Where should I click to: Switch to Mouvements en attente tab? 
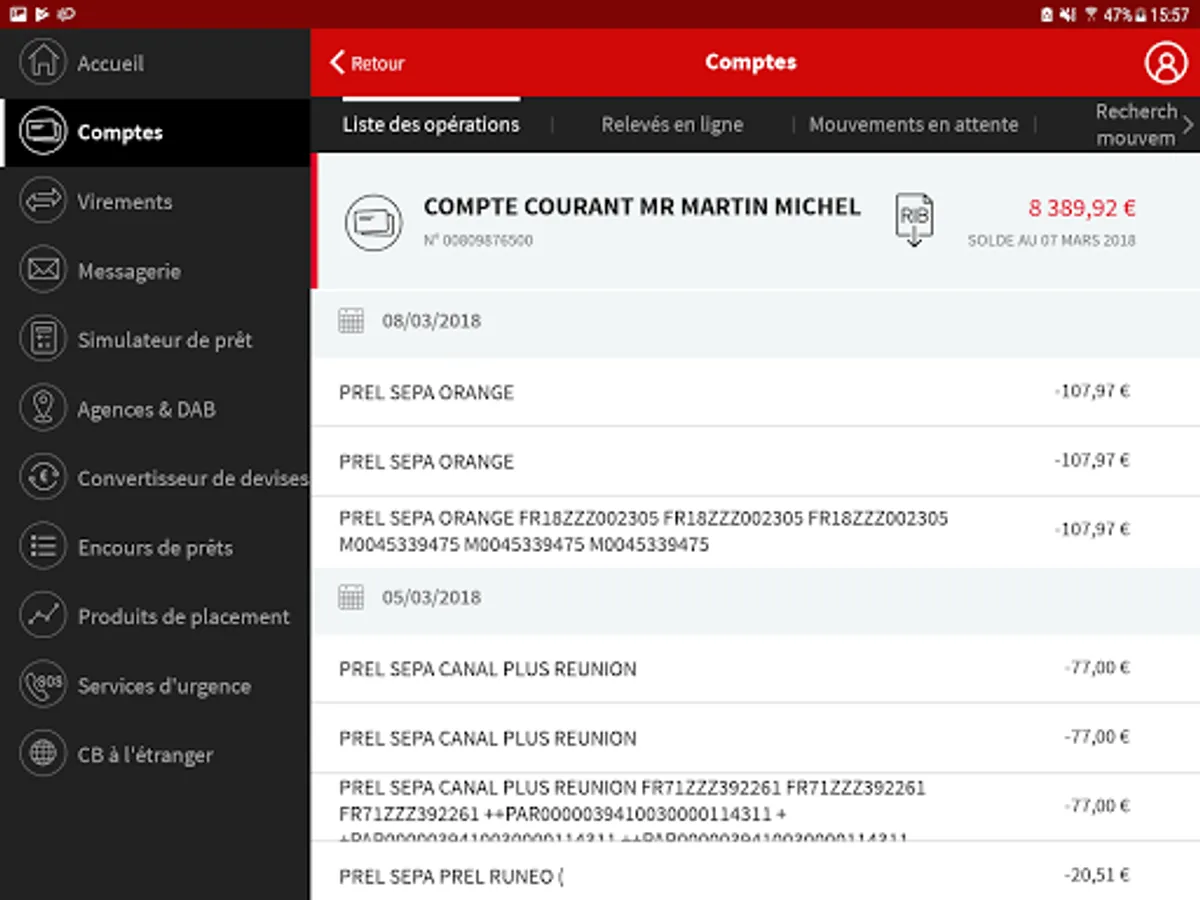click(x=913, y=125)
